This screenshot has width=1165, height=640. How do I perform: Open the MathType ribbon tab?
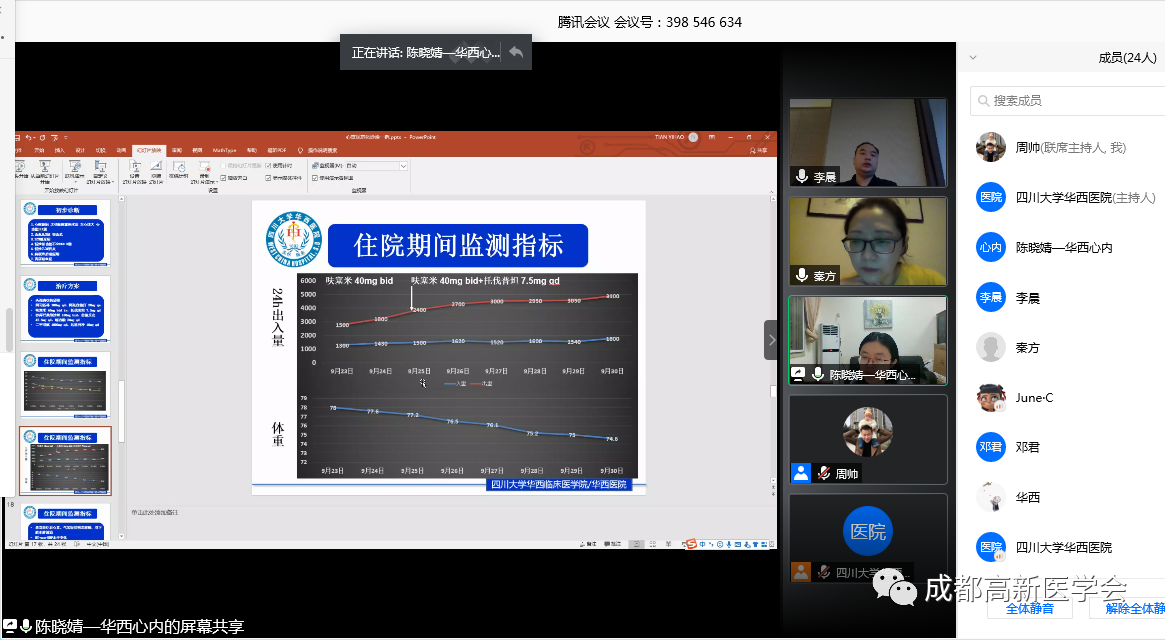(224, 150)
